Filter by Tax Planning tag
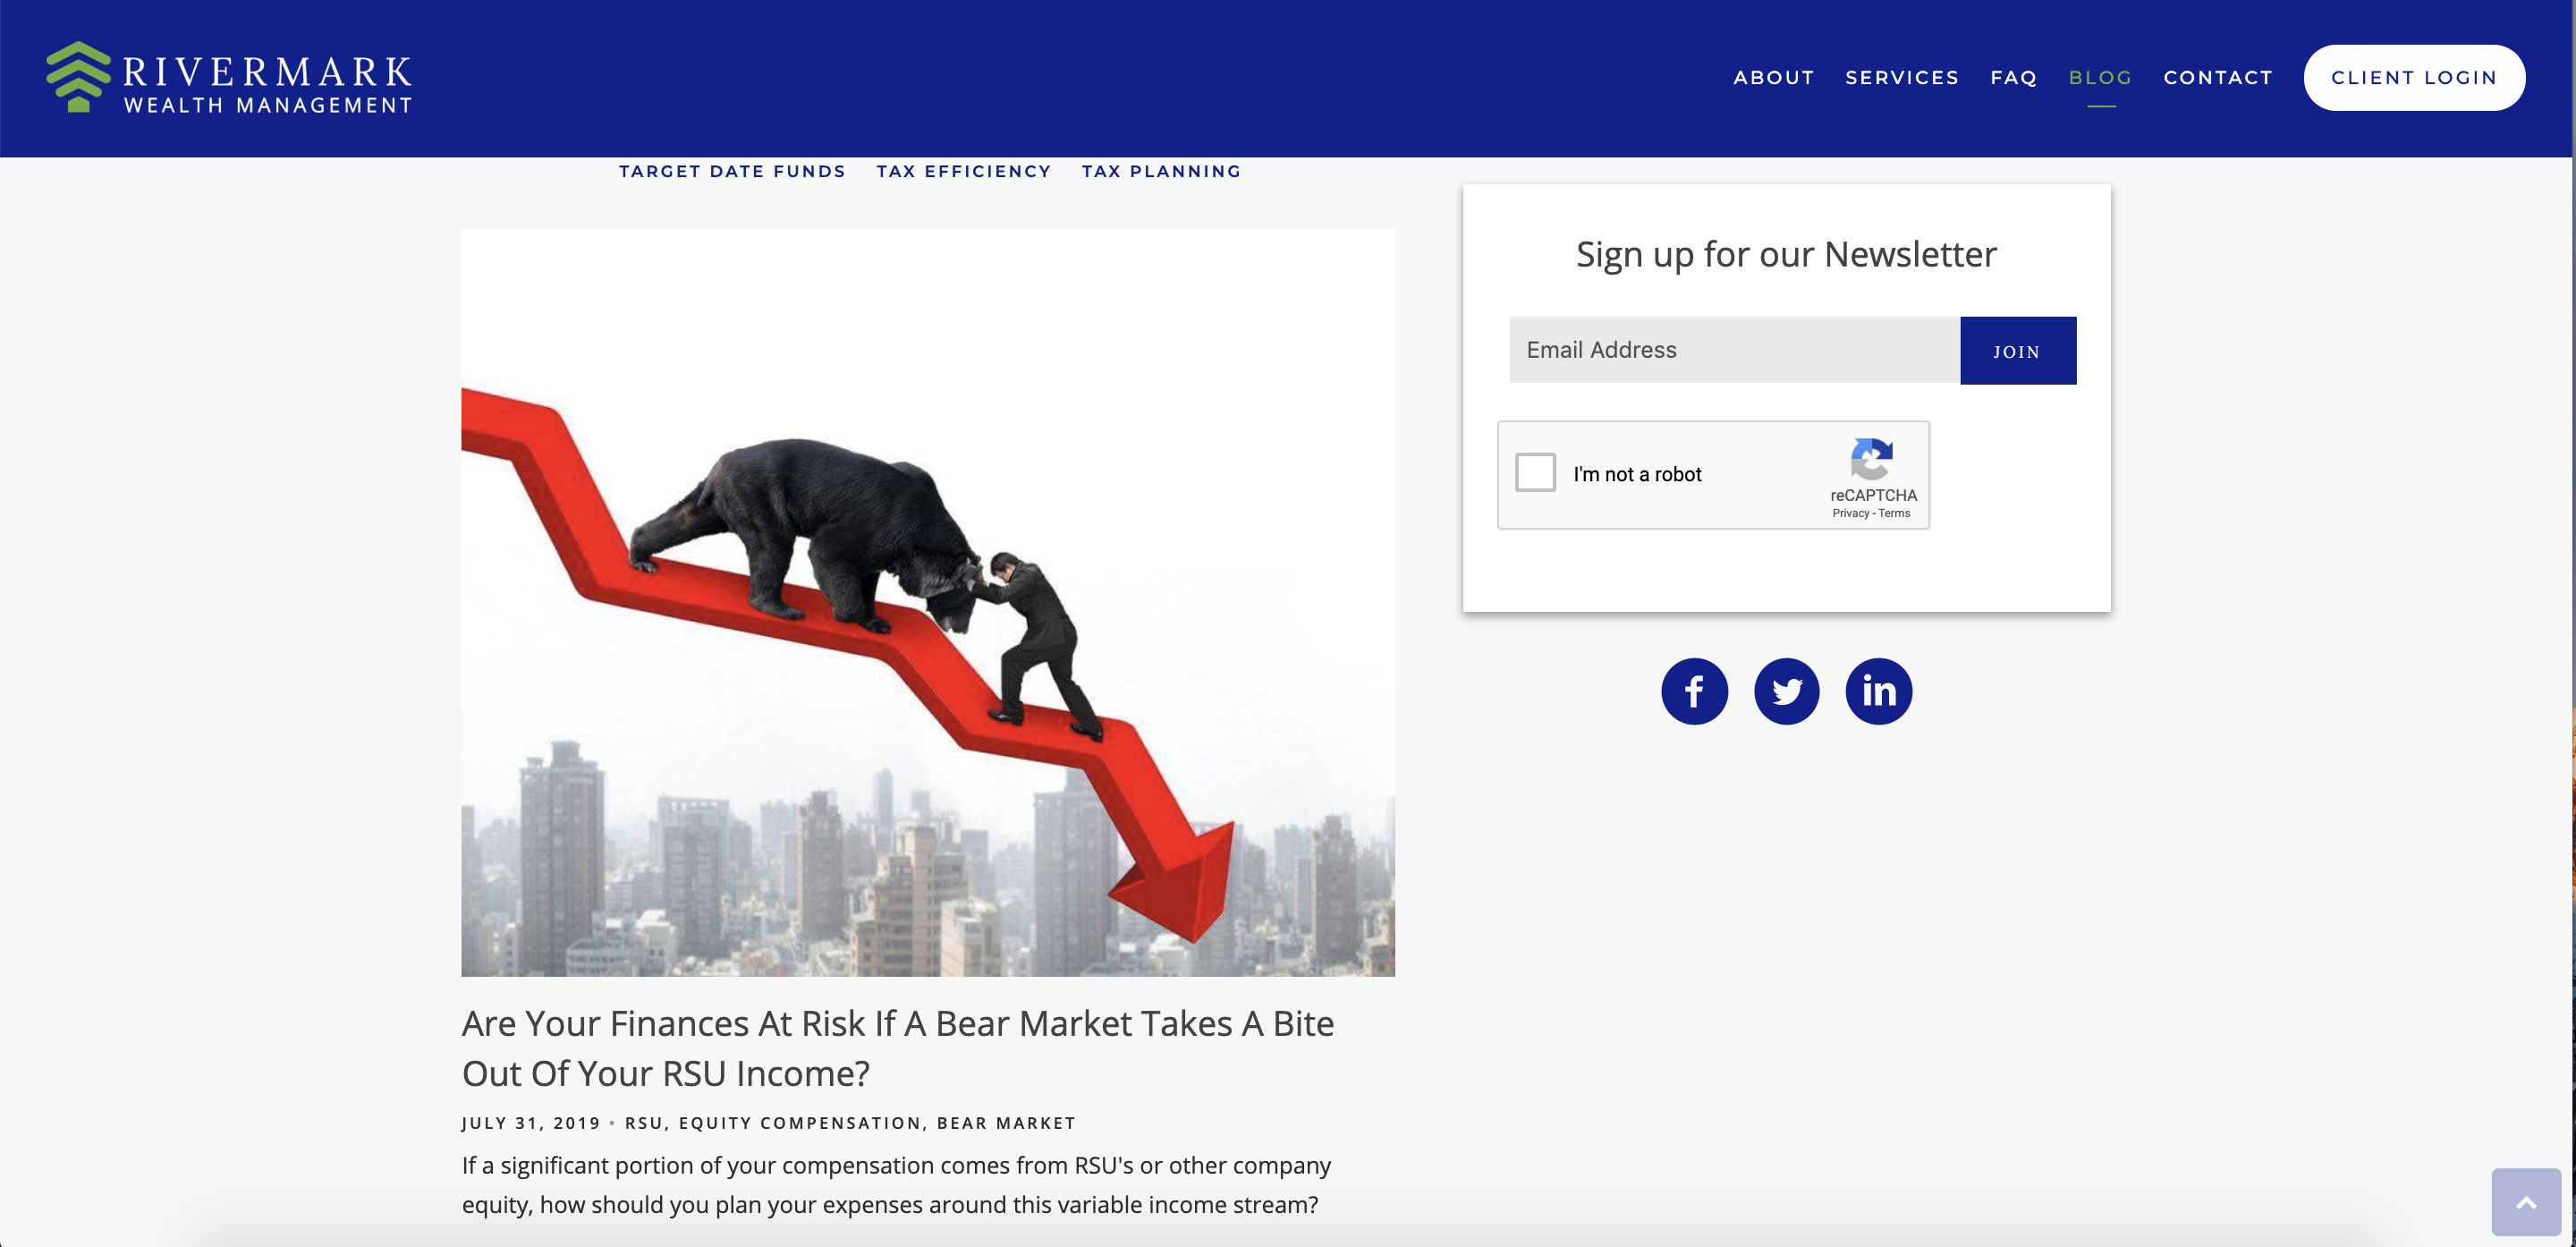The image size is (2576, 1247). point(1161,171)
